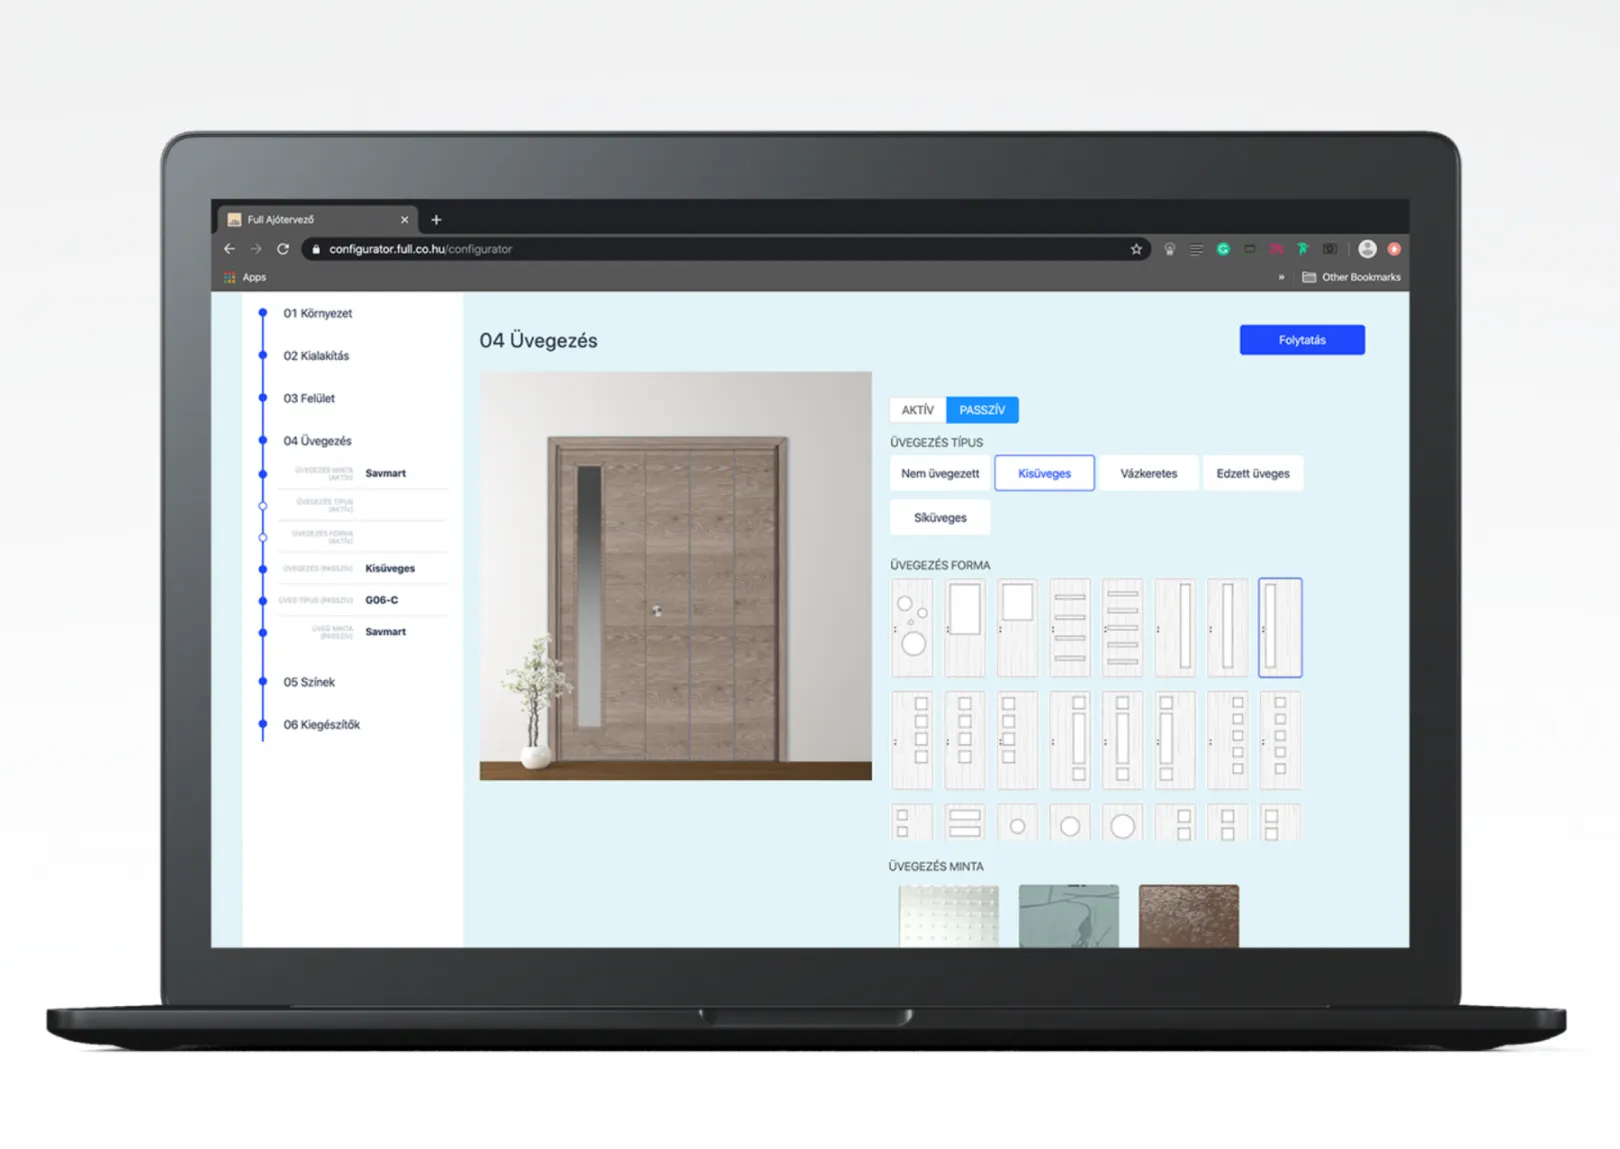
Task: Click the window extension icon after Grammarly
Action: tap(1249, 249)
